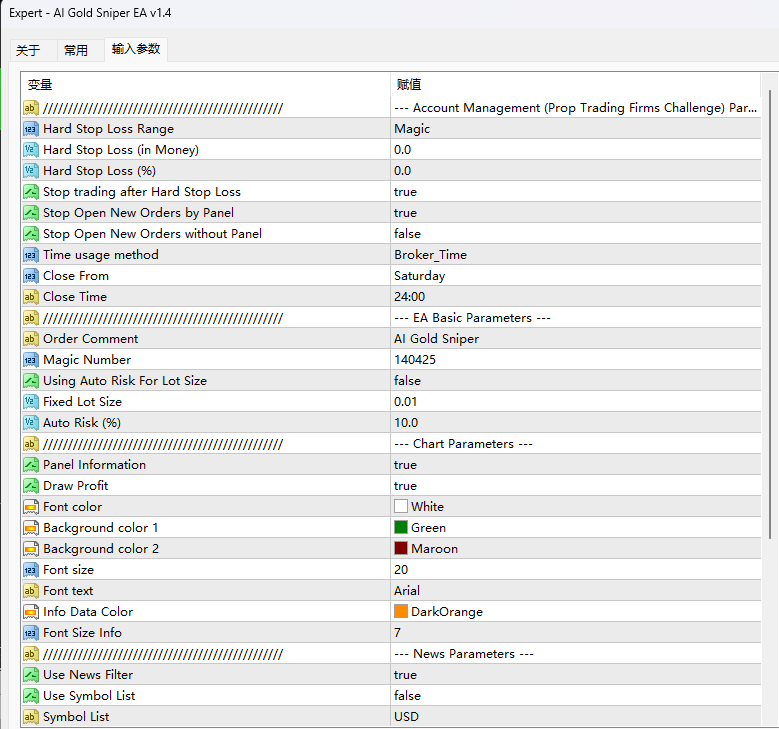Click the DarkOrange Info Data Color swatch

pos(401,612)
